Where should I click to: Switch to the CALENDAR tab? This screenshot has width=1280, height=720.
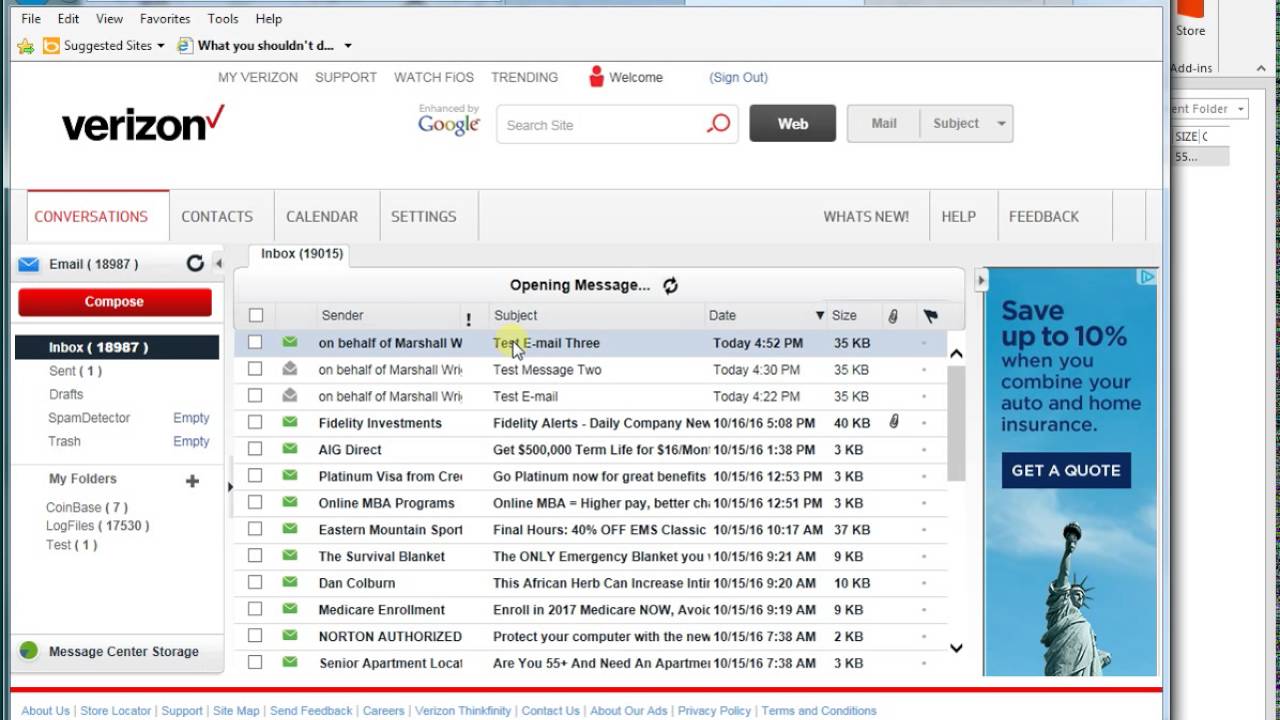(322, 216)
